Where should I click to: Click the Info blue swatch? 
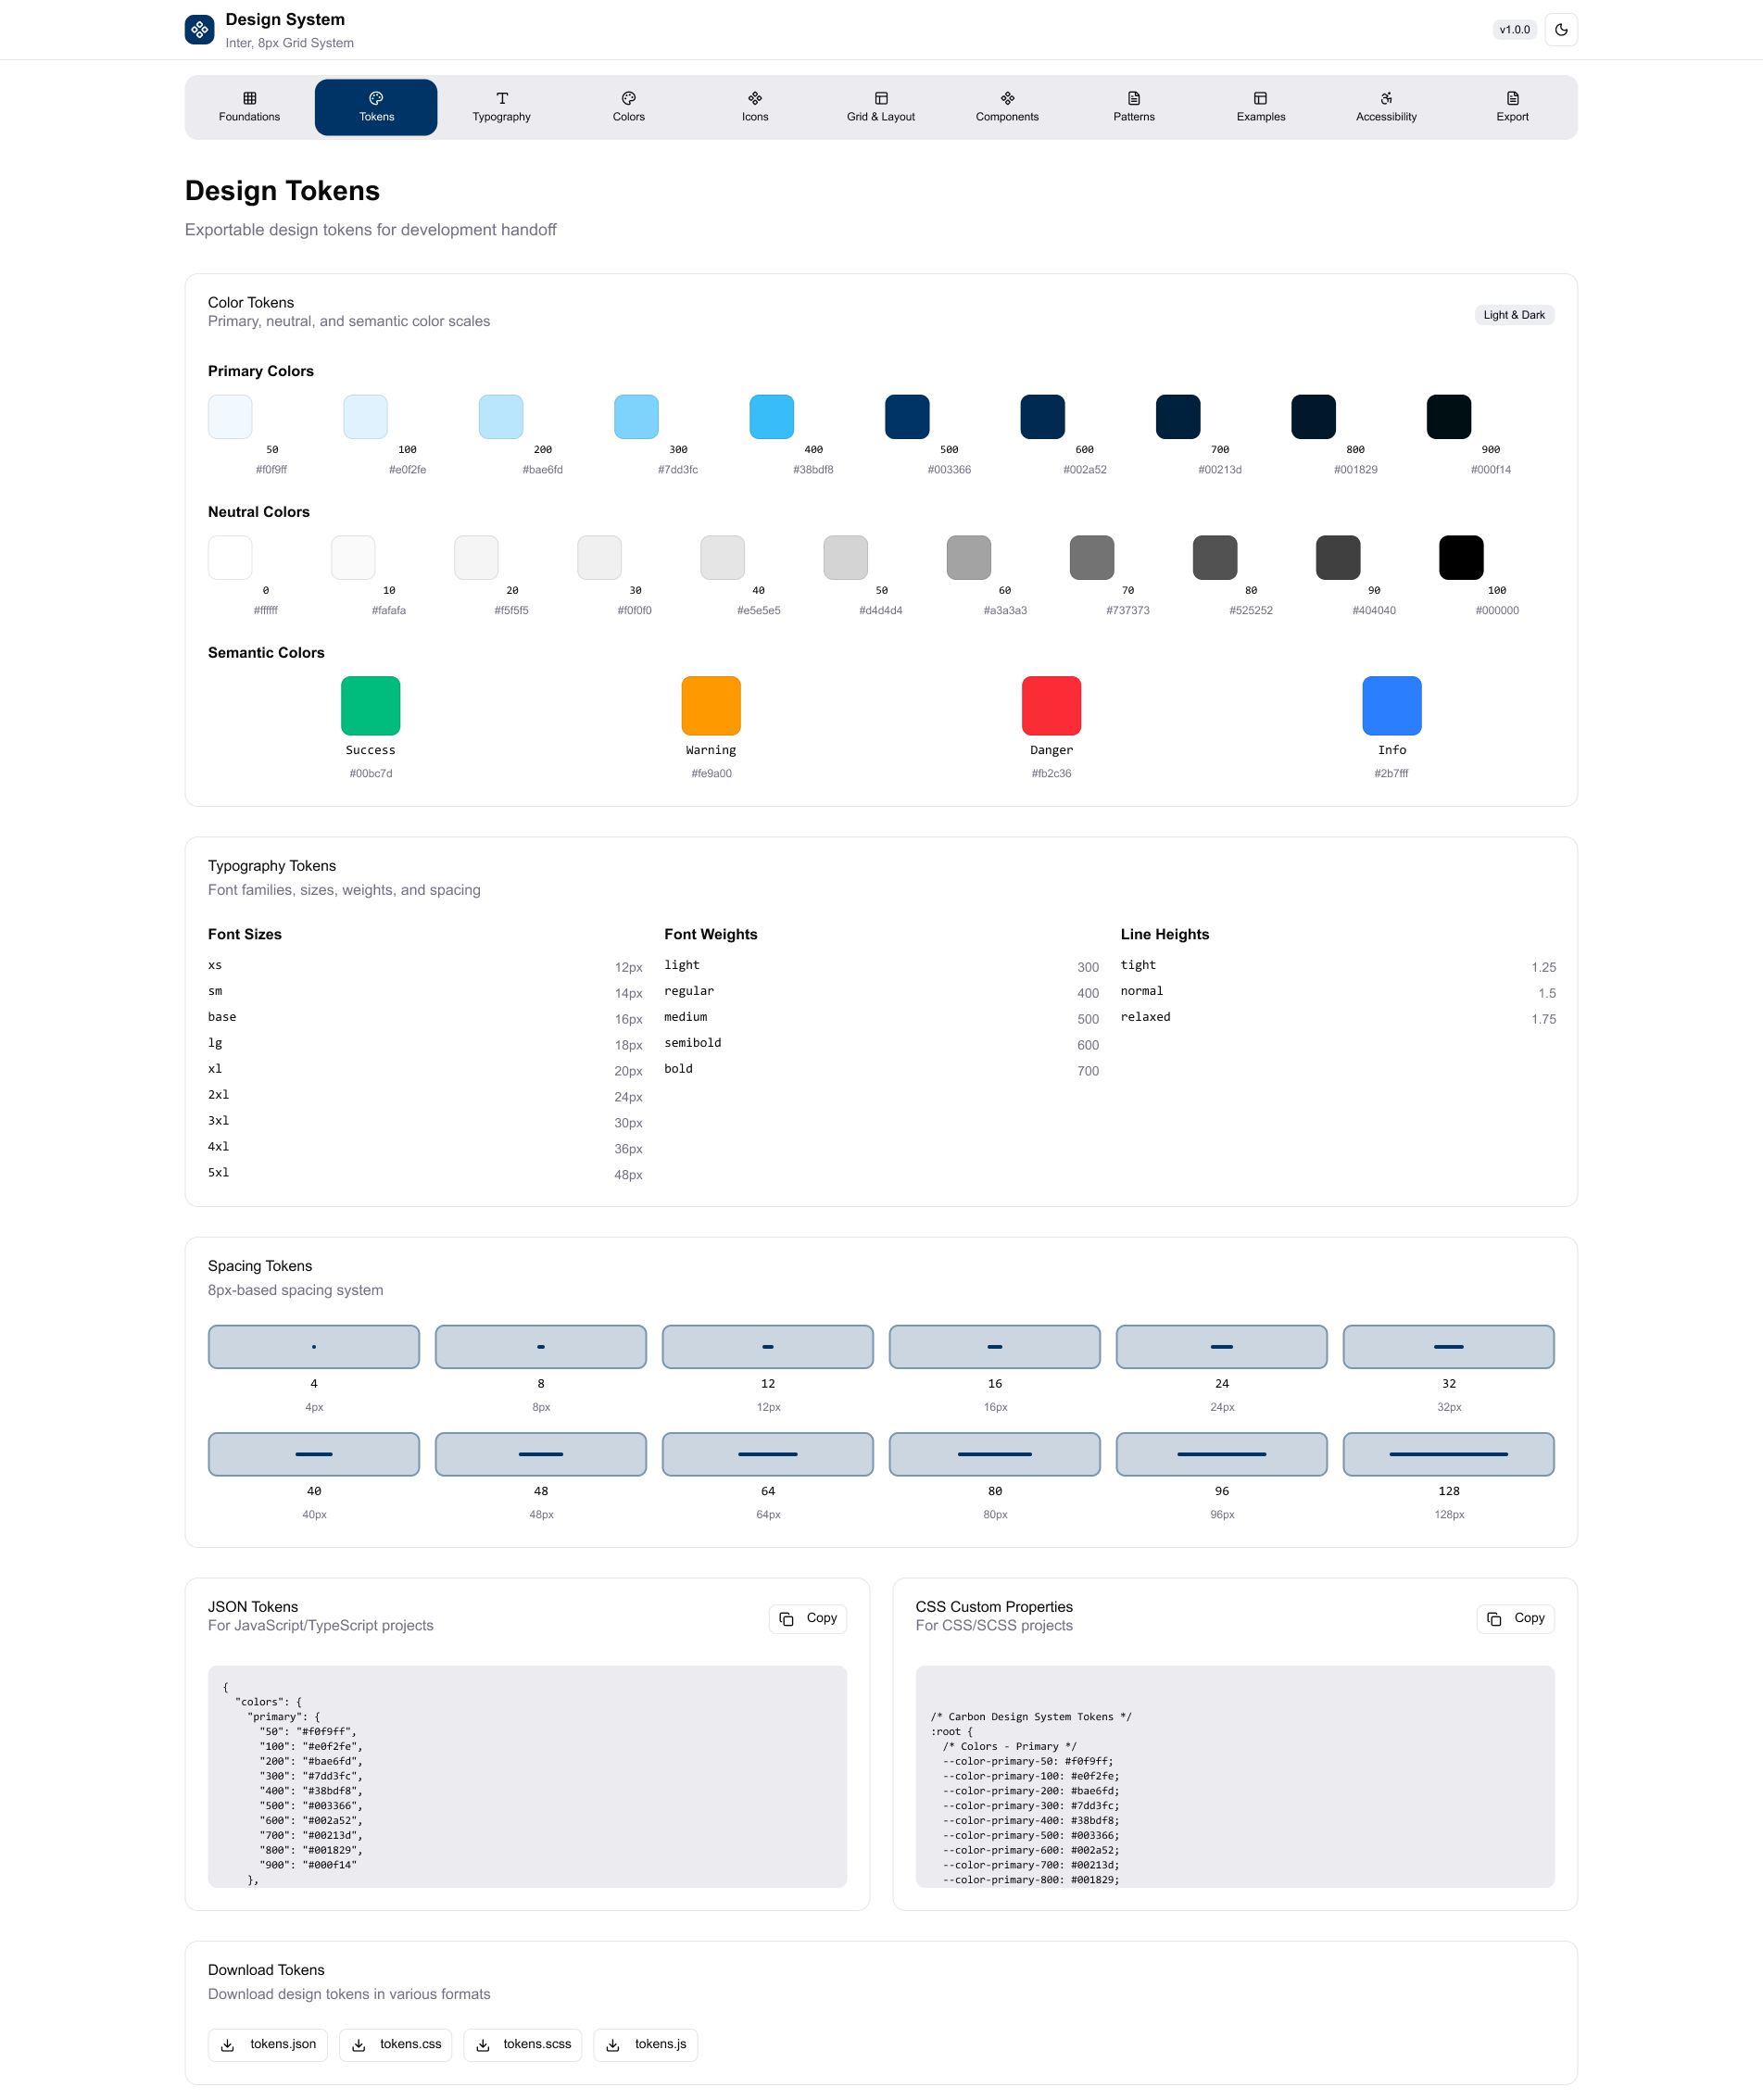click(x=1392, y=706)
